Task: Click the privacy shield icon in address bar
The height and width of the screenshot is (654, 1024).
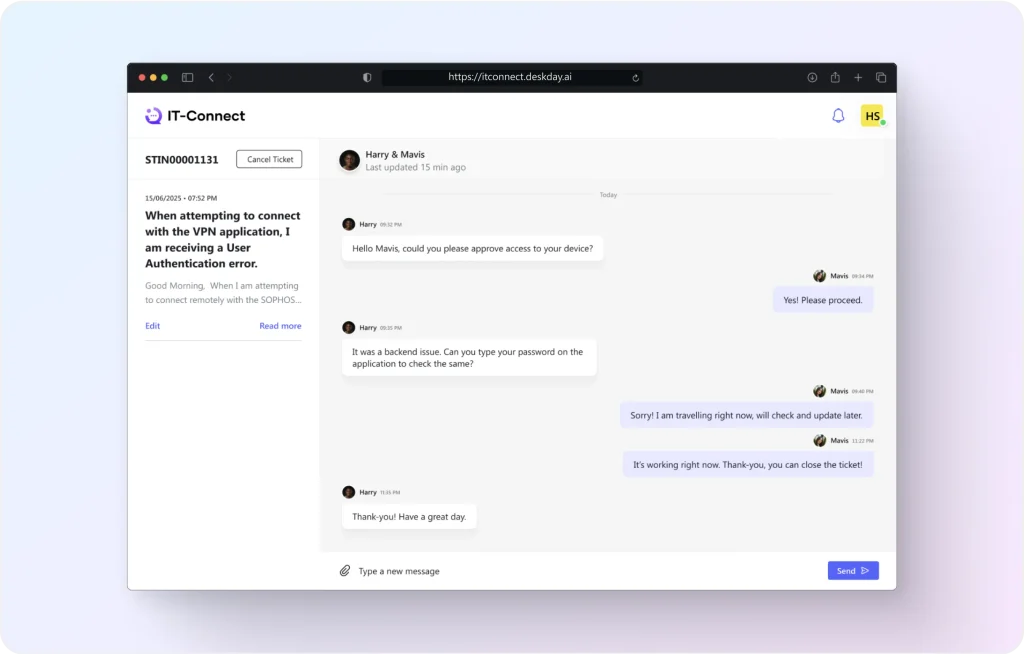Action: coord(367,78)
